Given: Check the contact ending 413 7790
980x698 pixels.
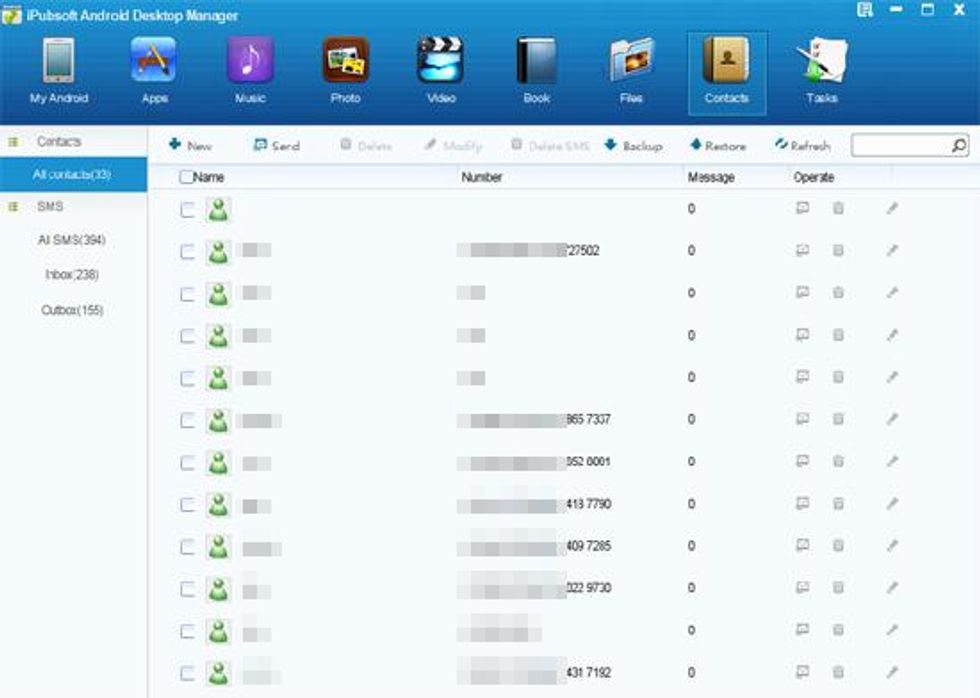Looking at the screenshot, I should tap(187, 505).
